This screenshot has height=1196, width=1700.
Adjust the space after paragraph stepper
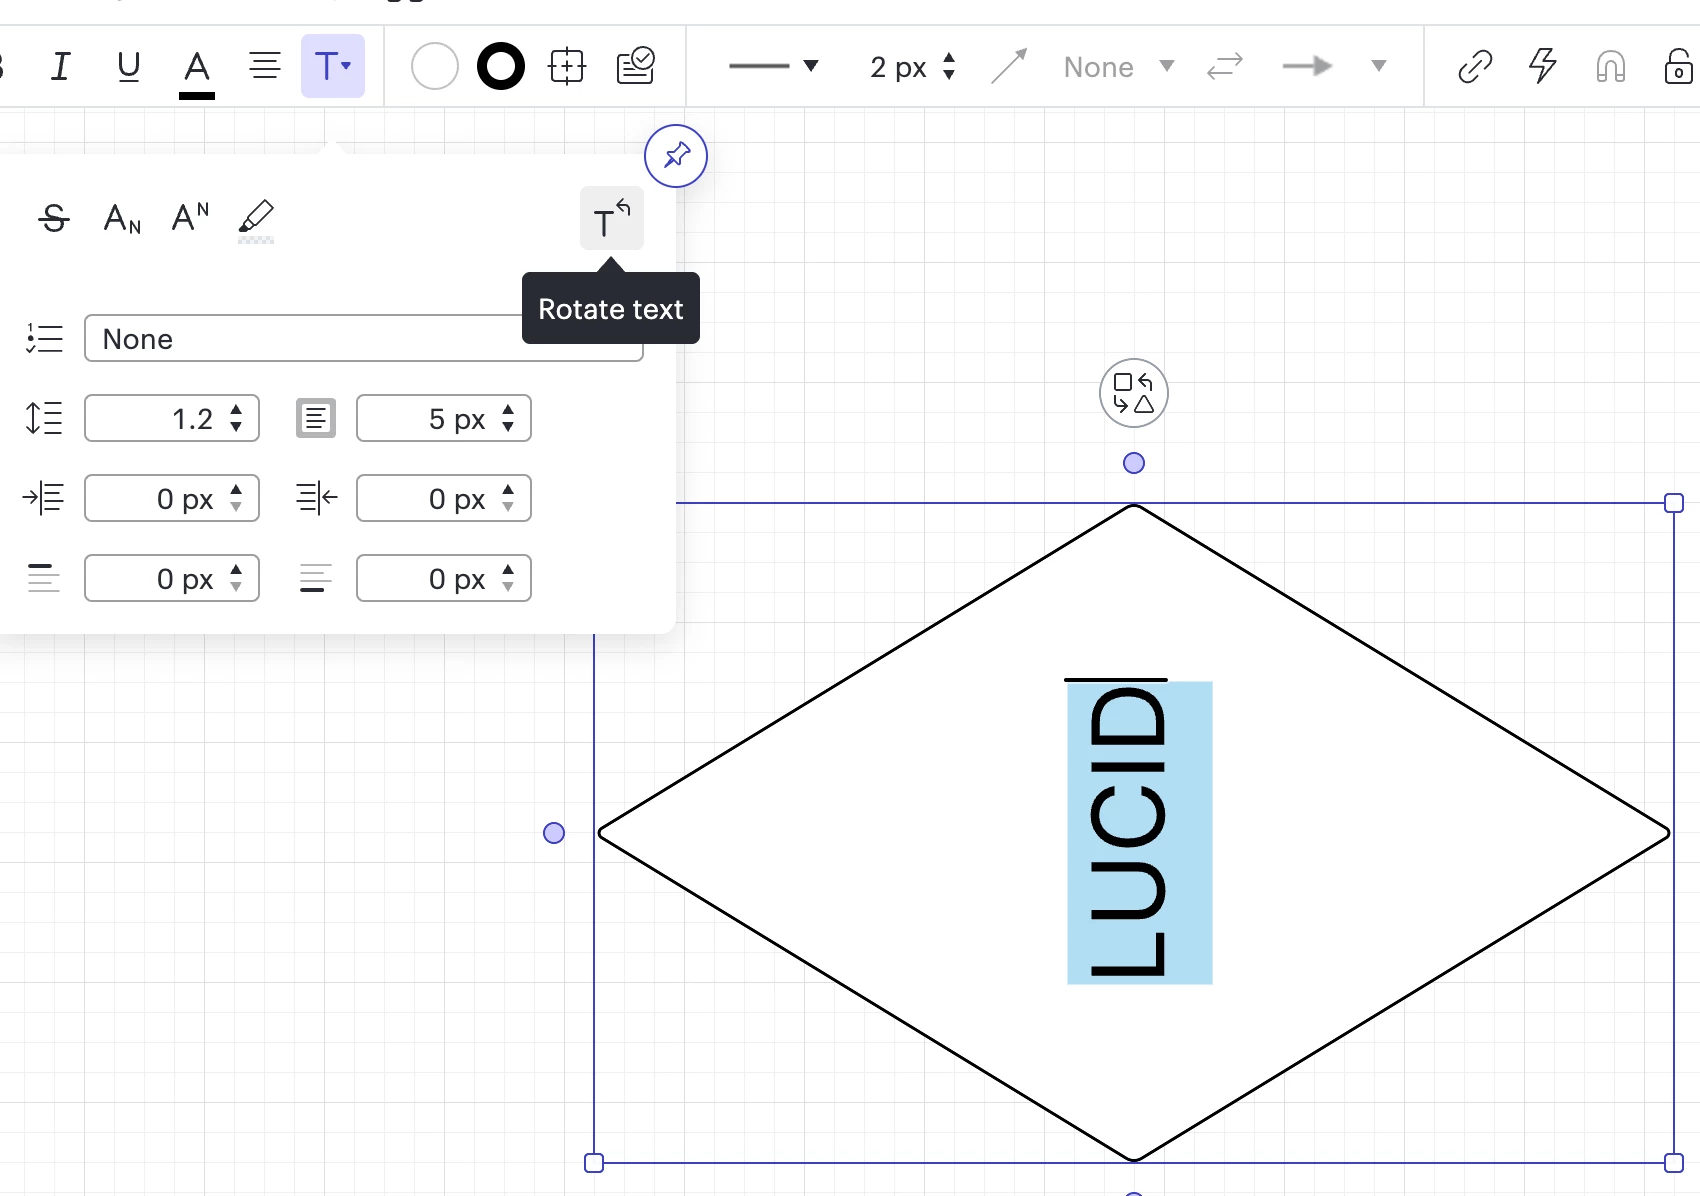[508, 578]
